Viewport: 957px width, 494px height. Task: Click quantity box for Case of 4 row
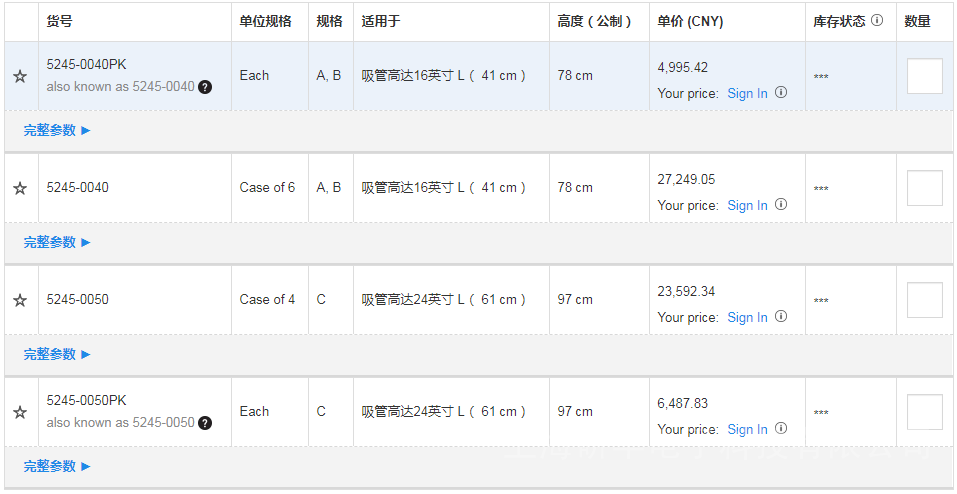924,300
